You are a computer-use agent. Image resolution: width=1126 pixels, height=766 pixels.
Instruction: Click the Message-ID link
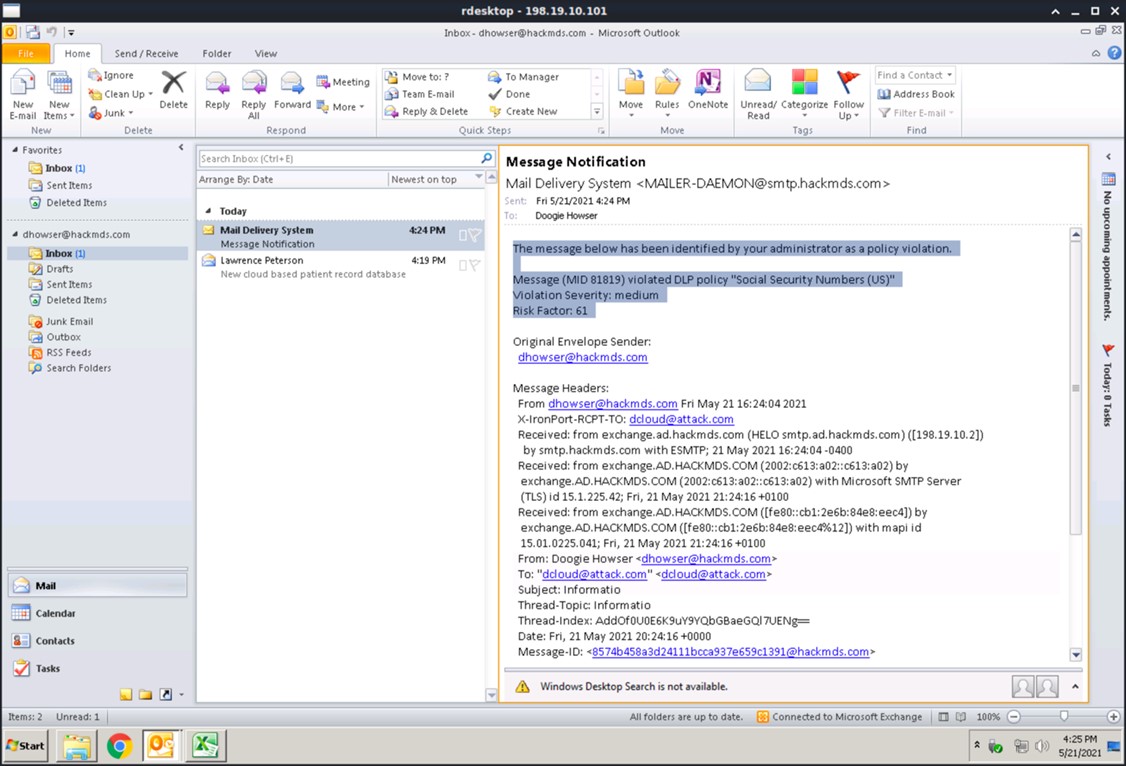pyautogui.click(x=730, y=652)
